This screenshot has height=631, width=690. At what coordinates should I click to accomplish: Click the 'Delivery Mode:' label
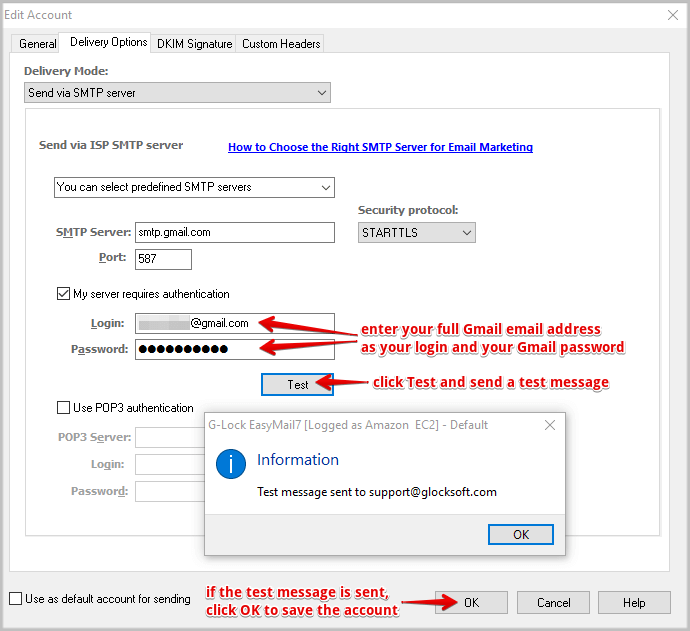pyautogui.click(x=66, y=71)
